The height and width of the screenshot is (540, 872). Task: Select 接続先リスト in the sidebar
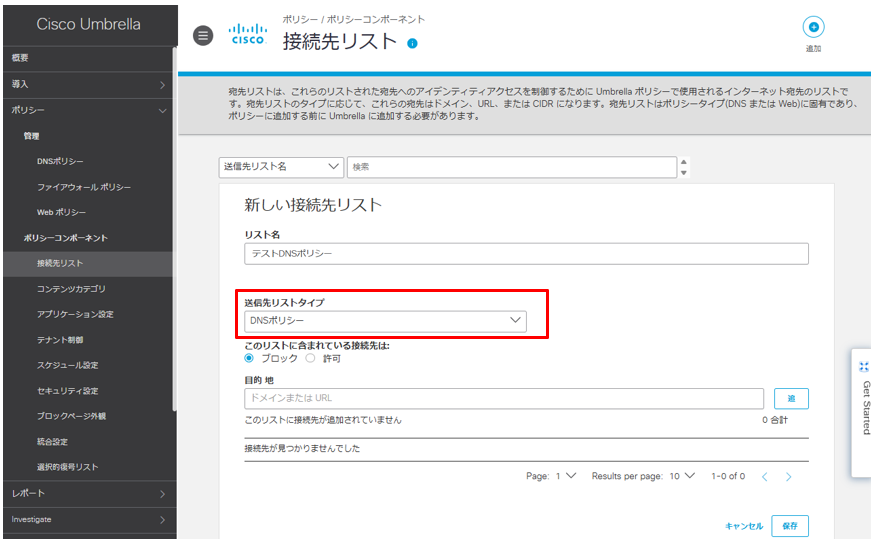tap(89, 264)
